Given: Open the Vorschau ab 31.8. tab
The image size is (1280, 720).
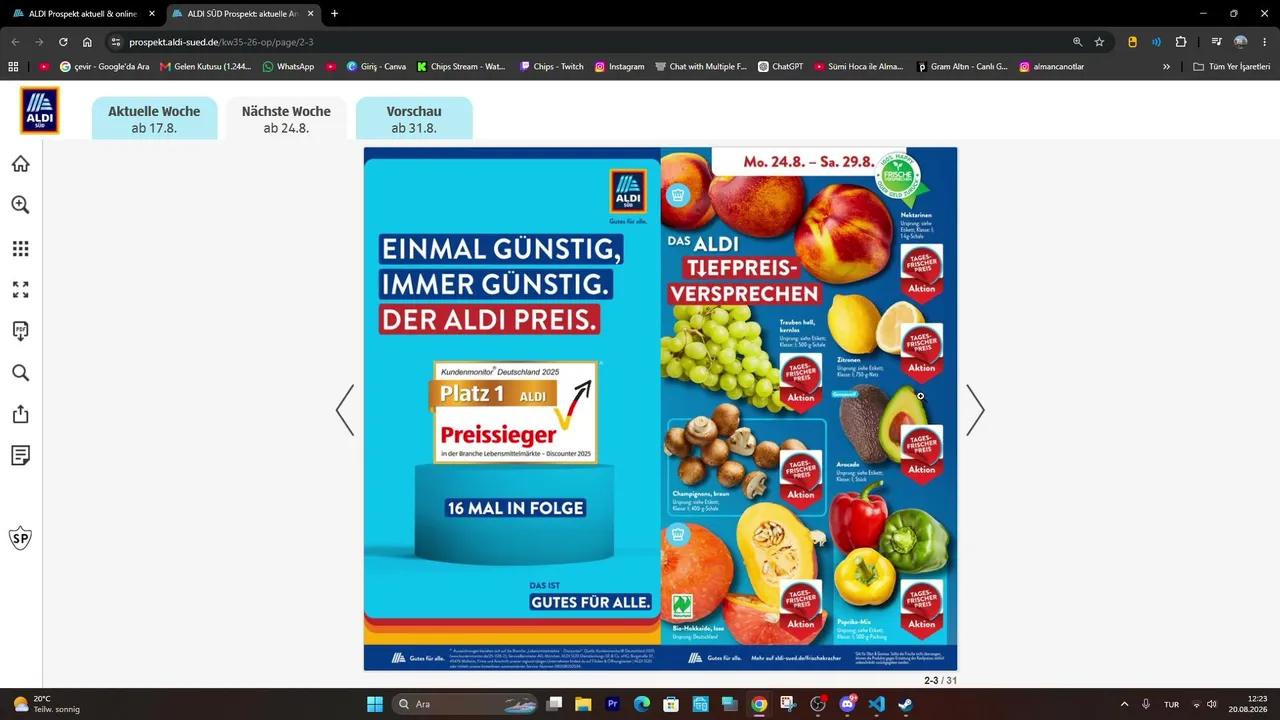Looking at the screenshot, I should point(414,119).
